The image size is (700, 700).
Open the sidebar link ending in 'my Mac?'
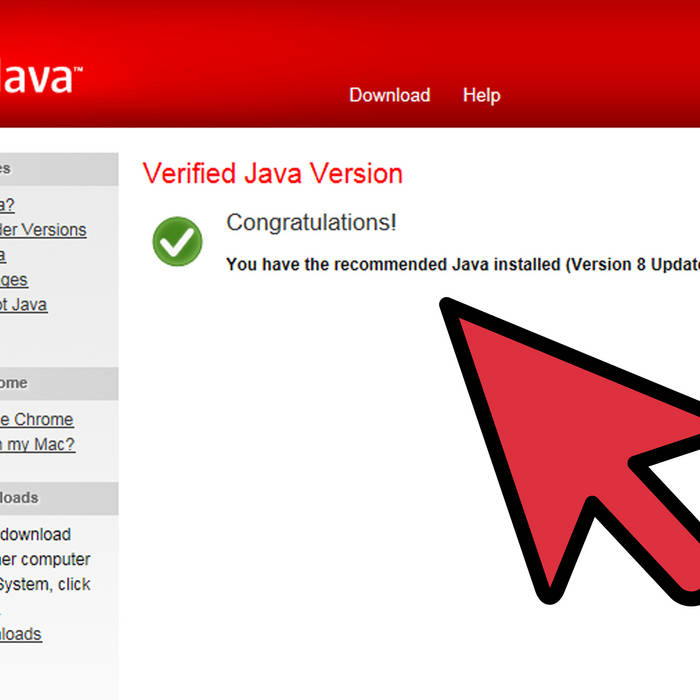click(38, 445)
